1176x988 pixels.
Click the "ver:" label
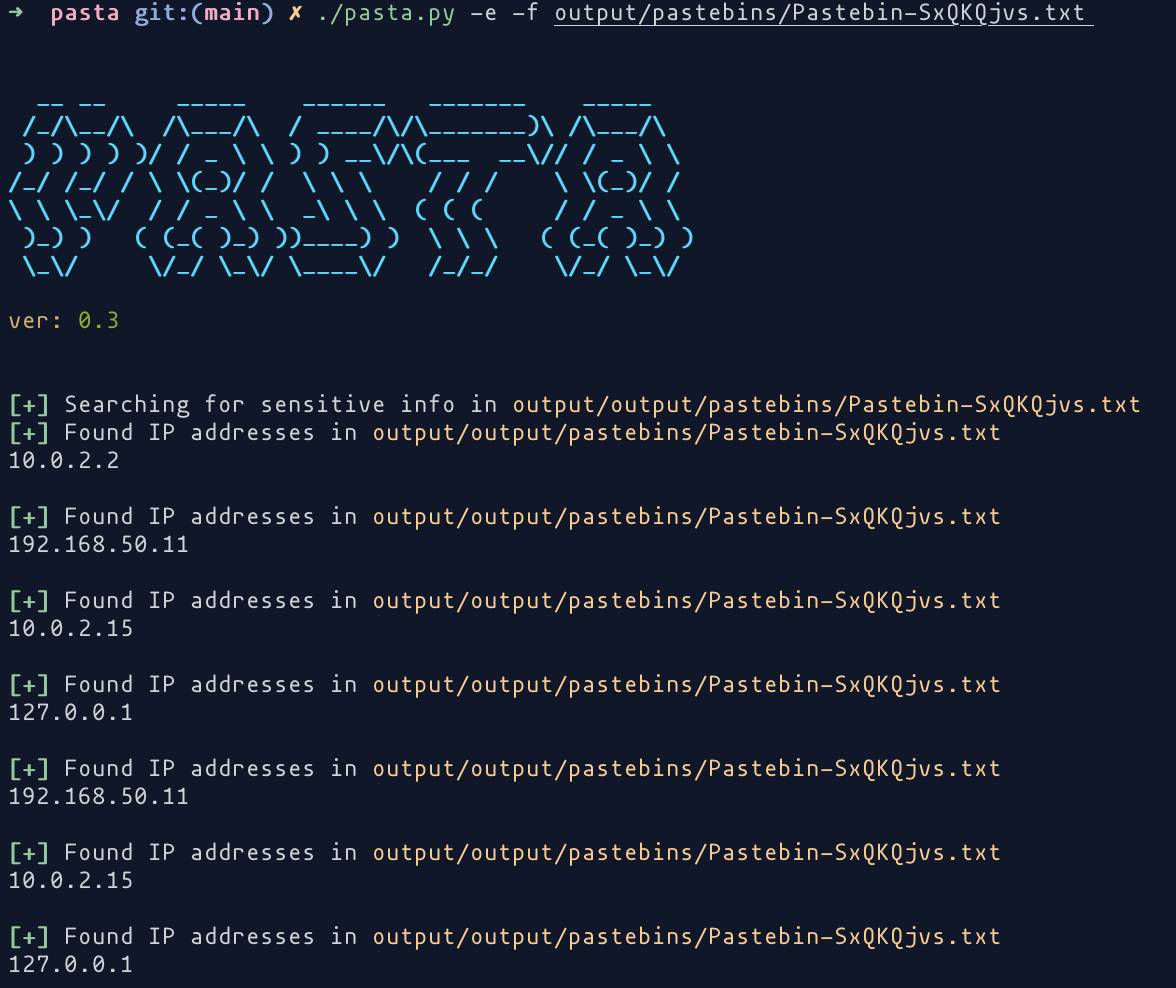[x=35, y=321]
